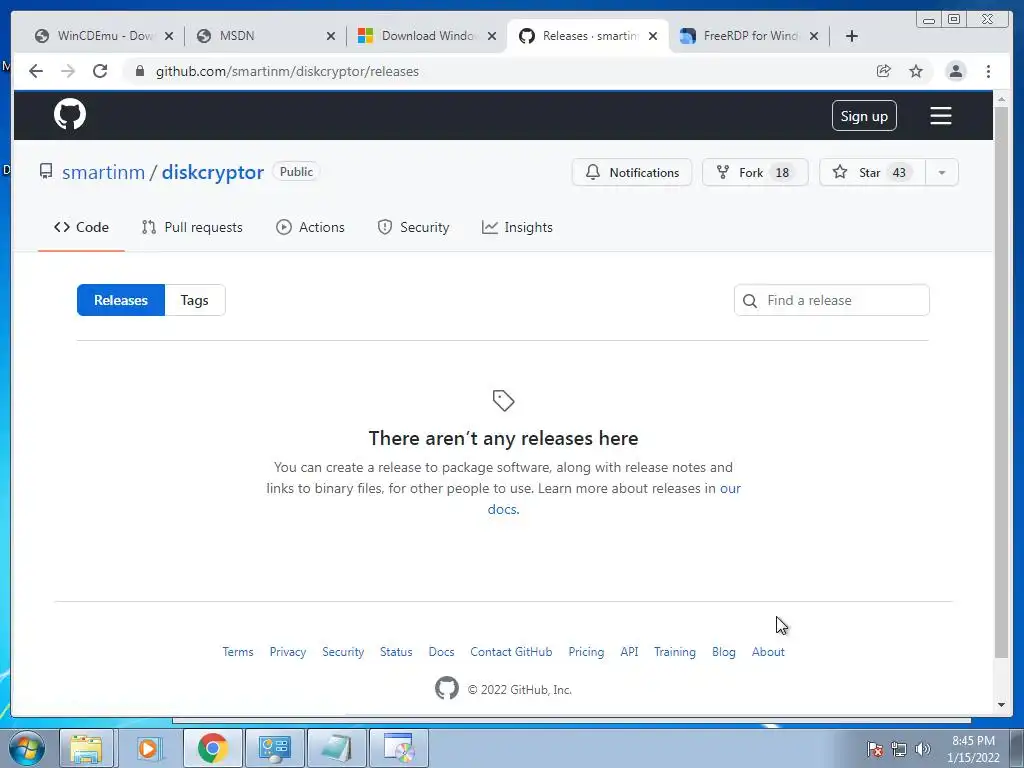Open the disc installer taskbar icon

399,748
